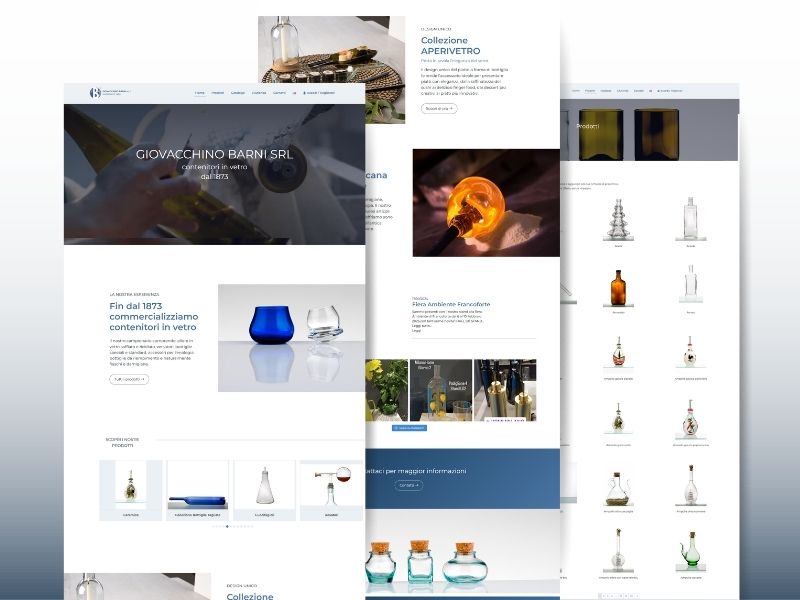Click the Prodotti banner title on the products page
This screenshot has width=800, height=600.
tap(588, 126)
